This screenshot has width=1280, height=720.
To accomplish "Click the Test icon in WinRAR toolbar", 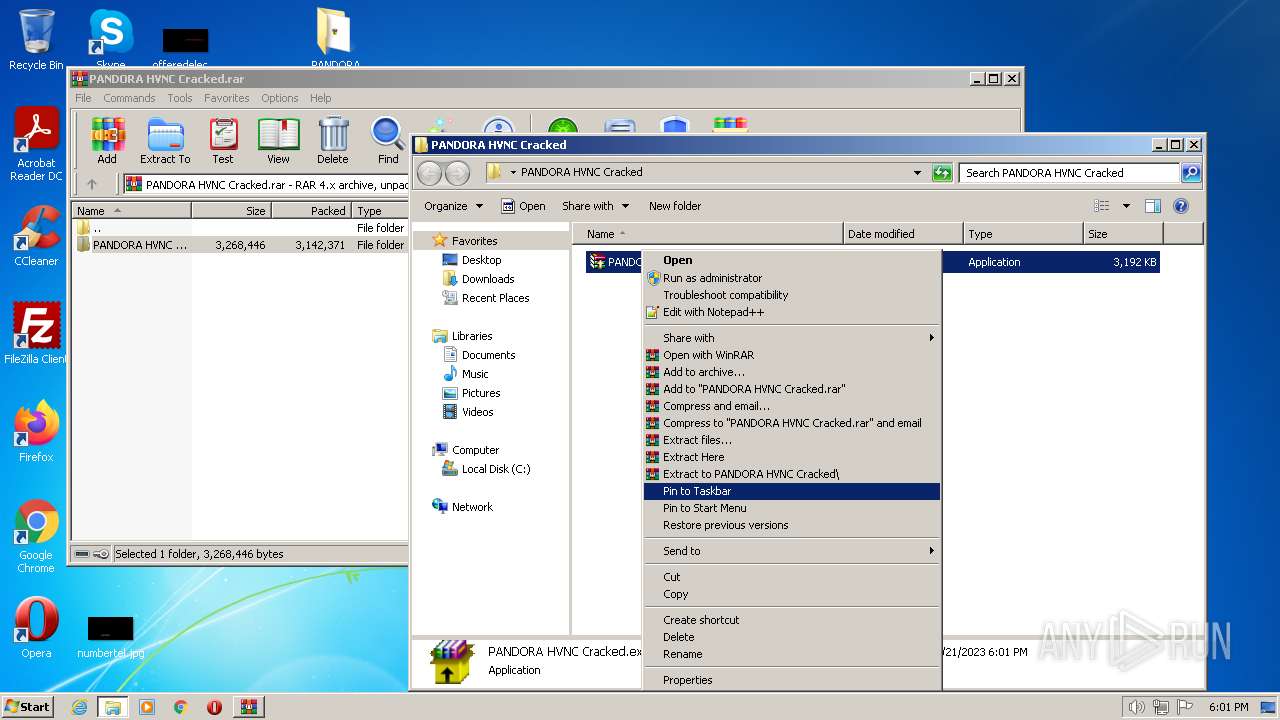I will pos(223,141).
